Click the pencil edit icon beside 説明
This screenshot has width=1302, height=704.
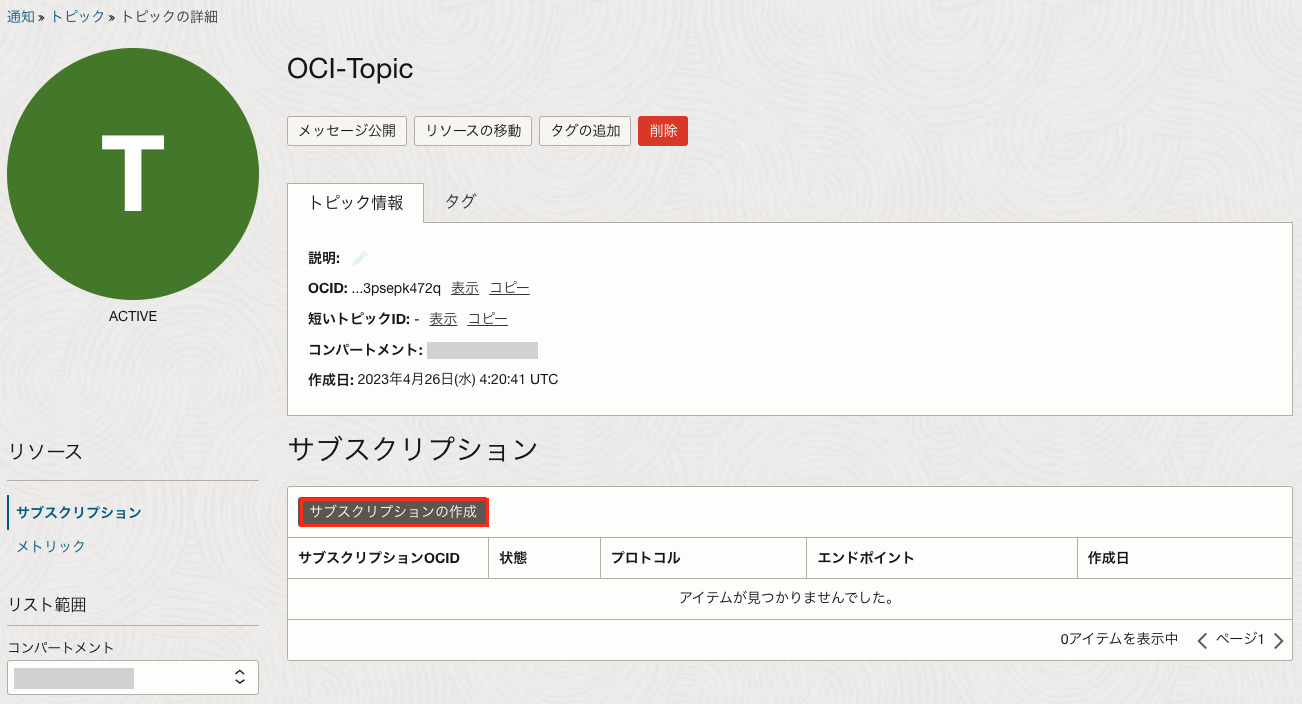(360, 258)
